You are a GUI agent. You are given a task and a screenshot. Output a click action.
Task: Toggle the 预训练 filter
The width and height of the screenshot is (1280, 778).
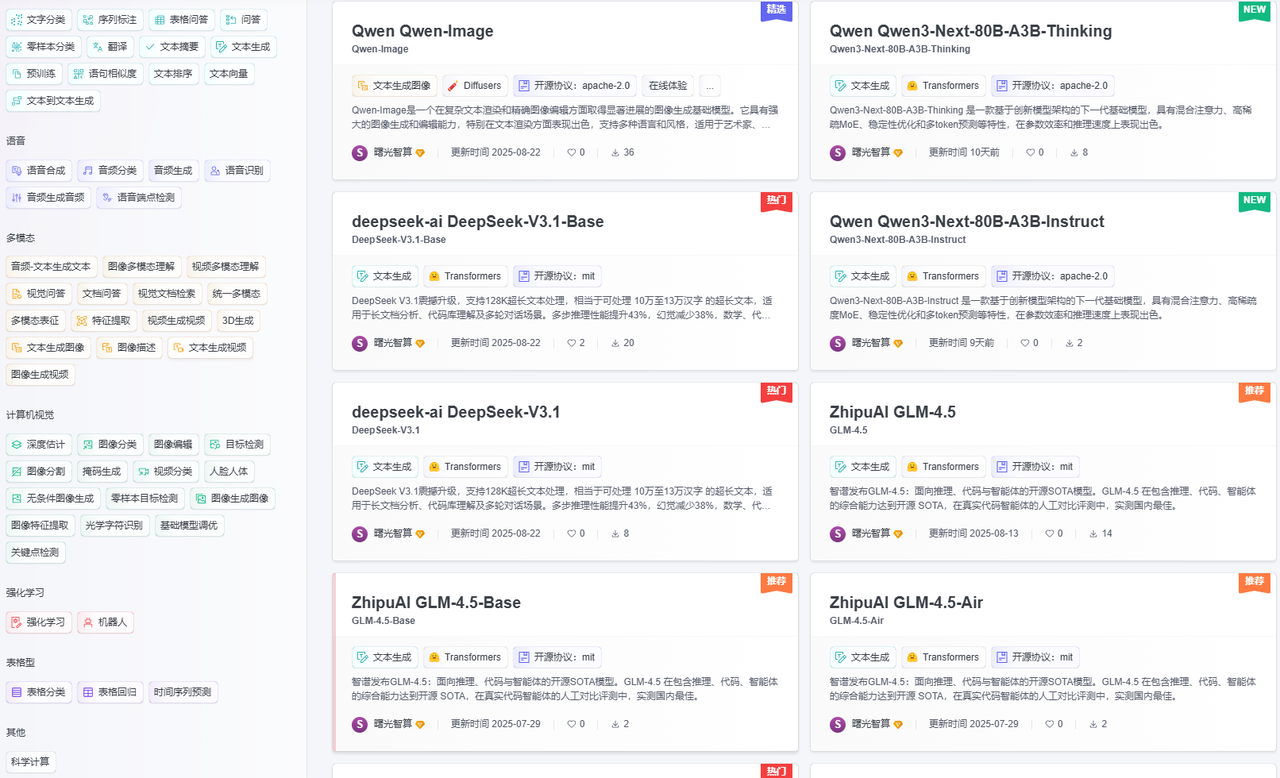(x=34, y=73)
